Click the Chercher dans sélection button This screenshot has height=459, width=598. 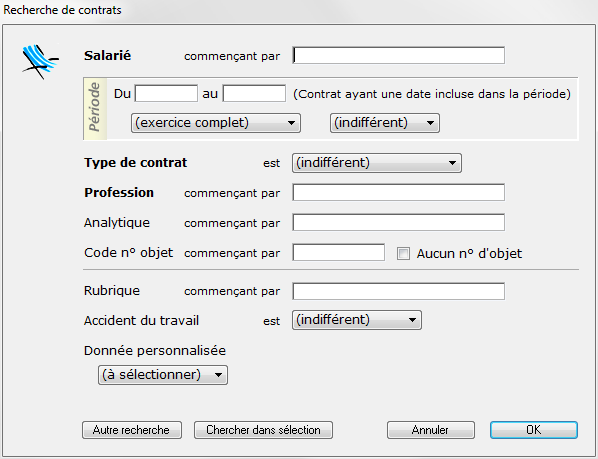point(264,430)
